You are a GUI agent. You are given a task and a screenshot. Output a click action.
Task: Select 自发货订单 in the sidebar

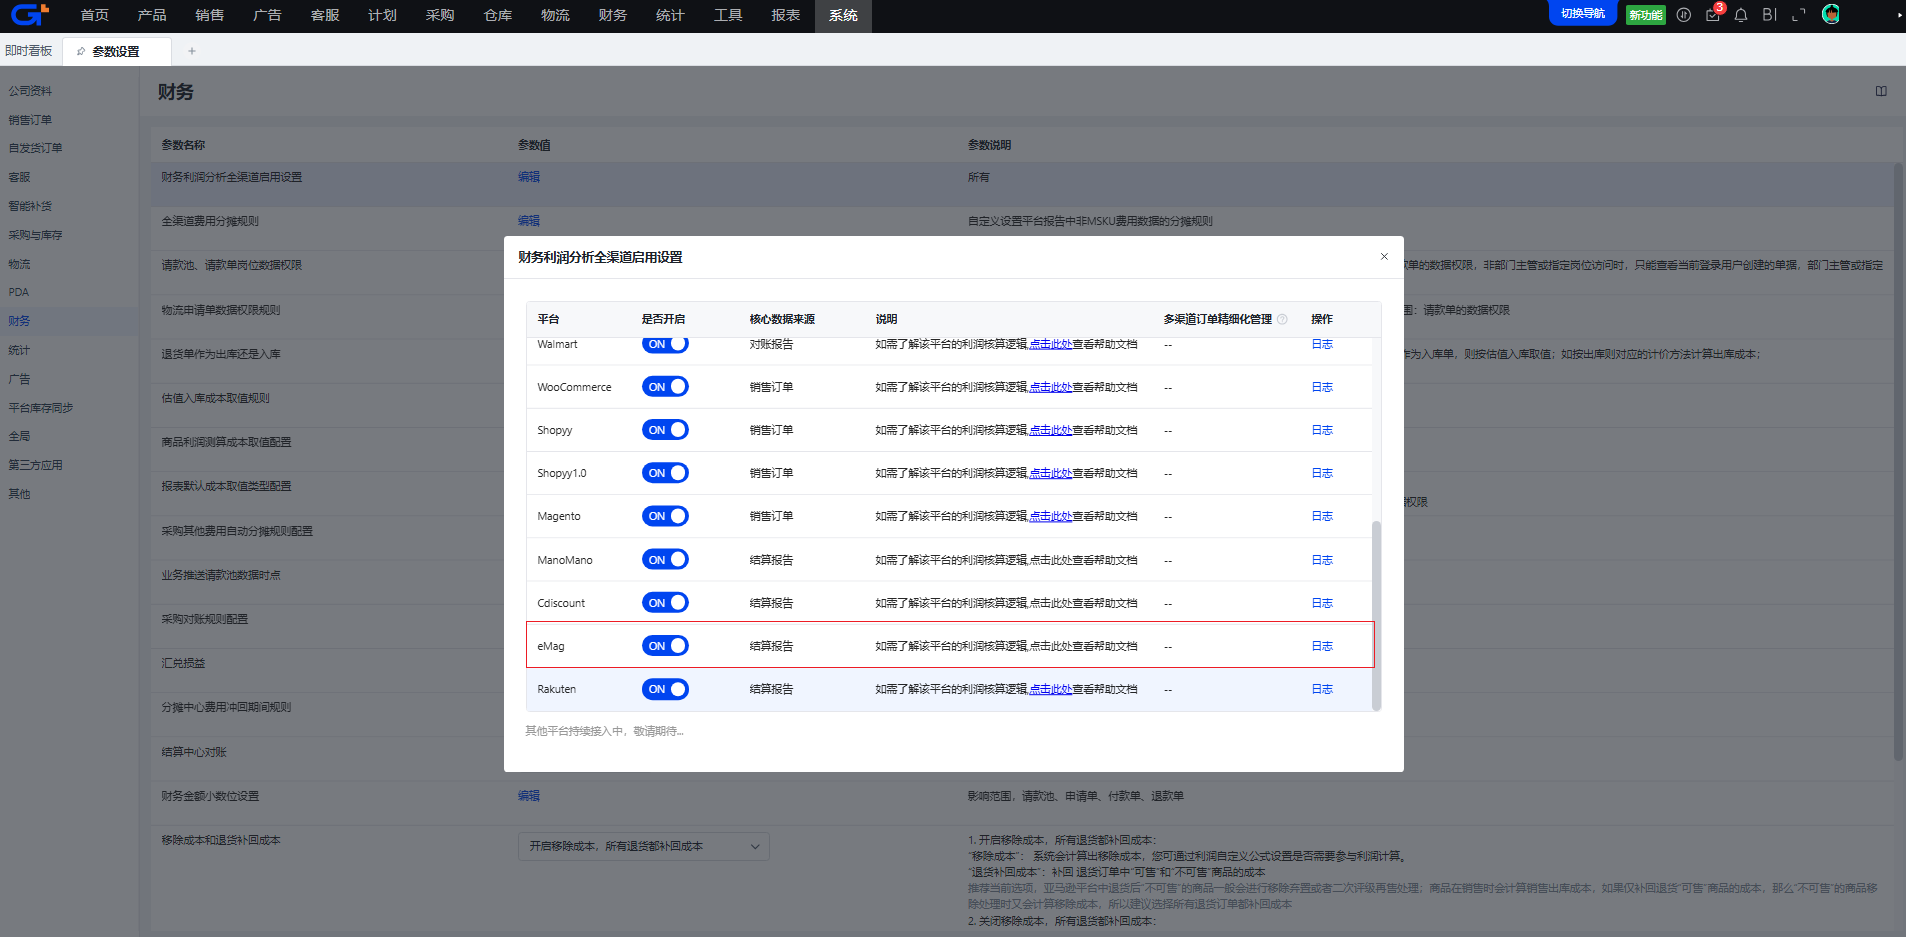[35, 148]
